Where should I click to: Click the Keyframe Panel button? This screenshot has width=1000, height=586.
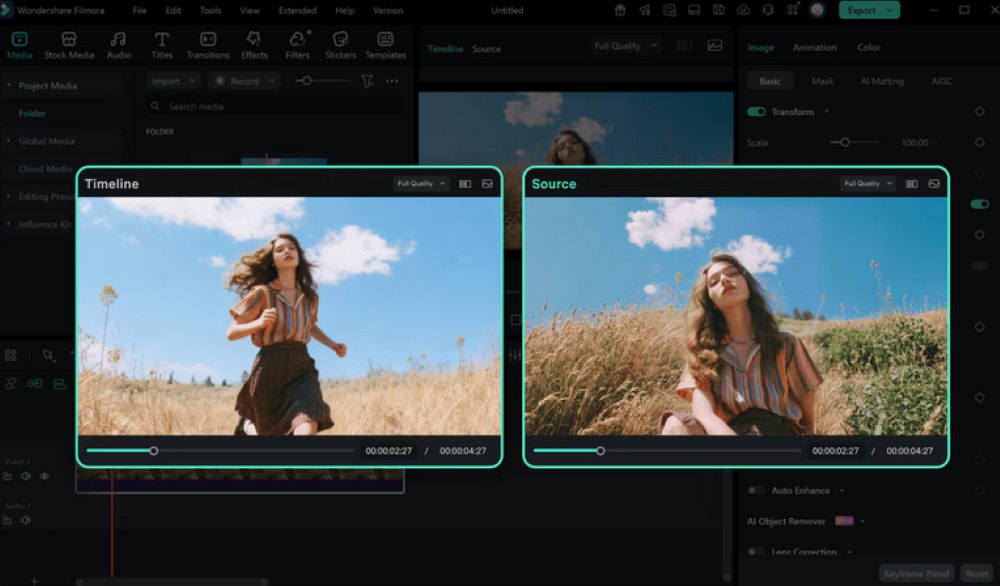point(916,574)
